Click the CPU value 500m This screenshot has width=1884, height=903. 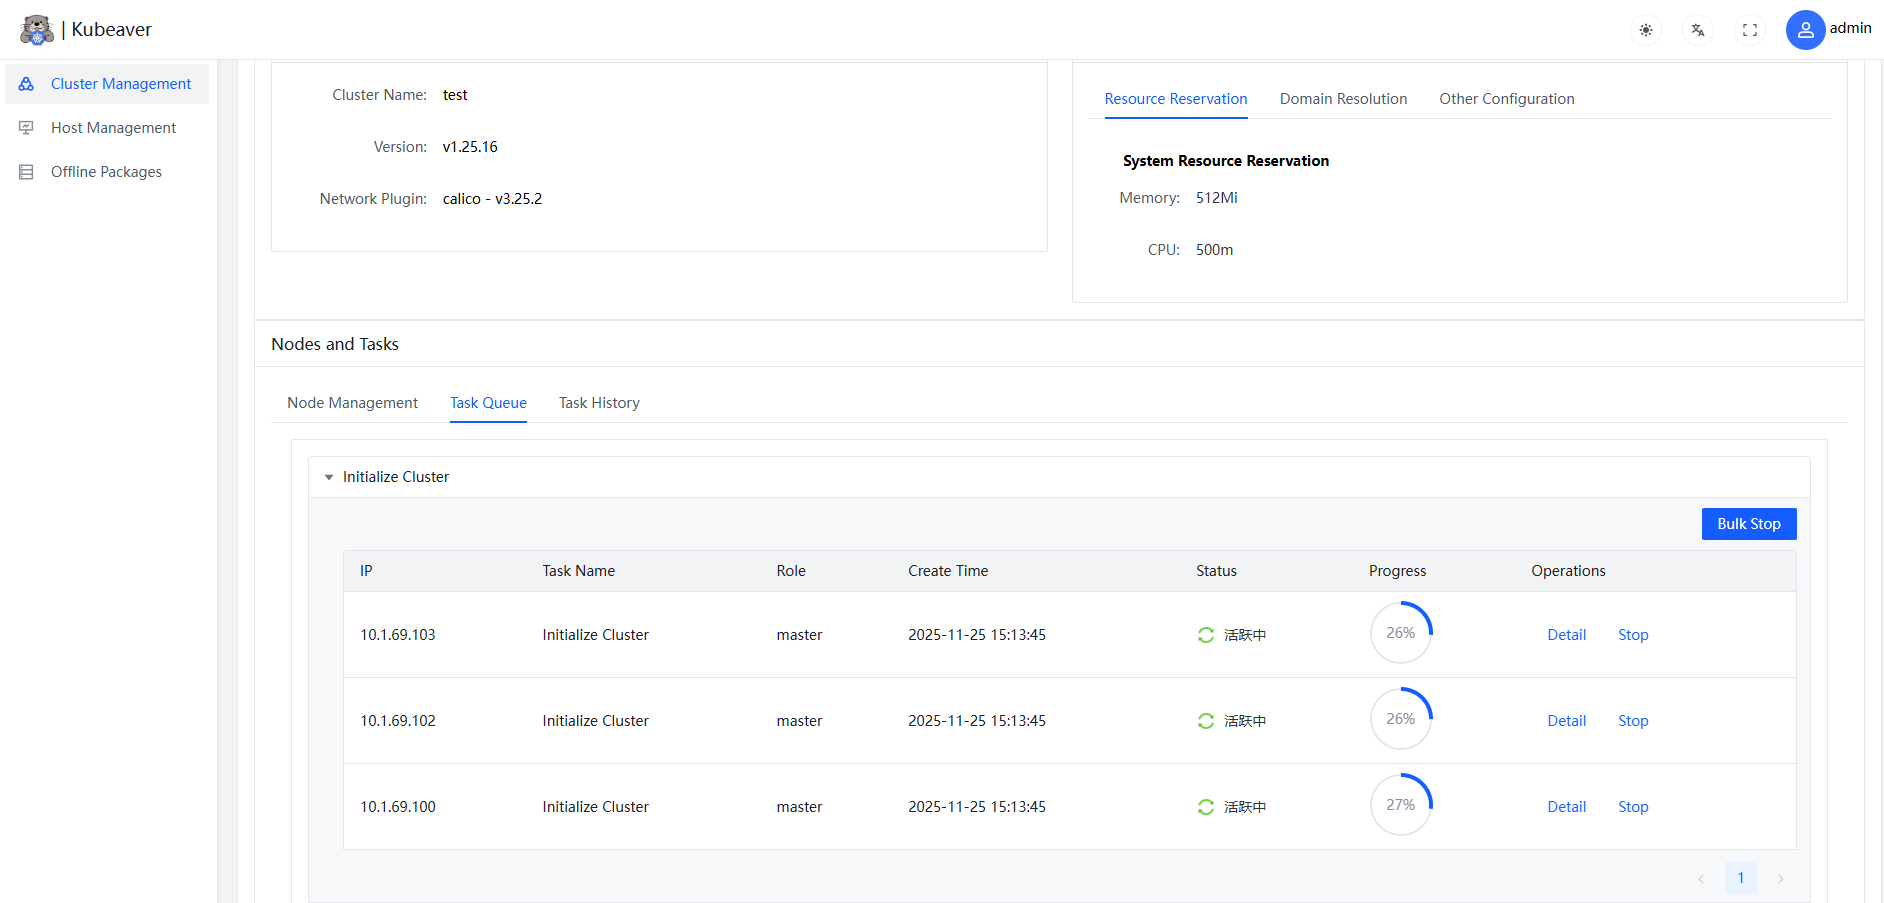pos(1214,250)
